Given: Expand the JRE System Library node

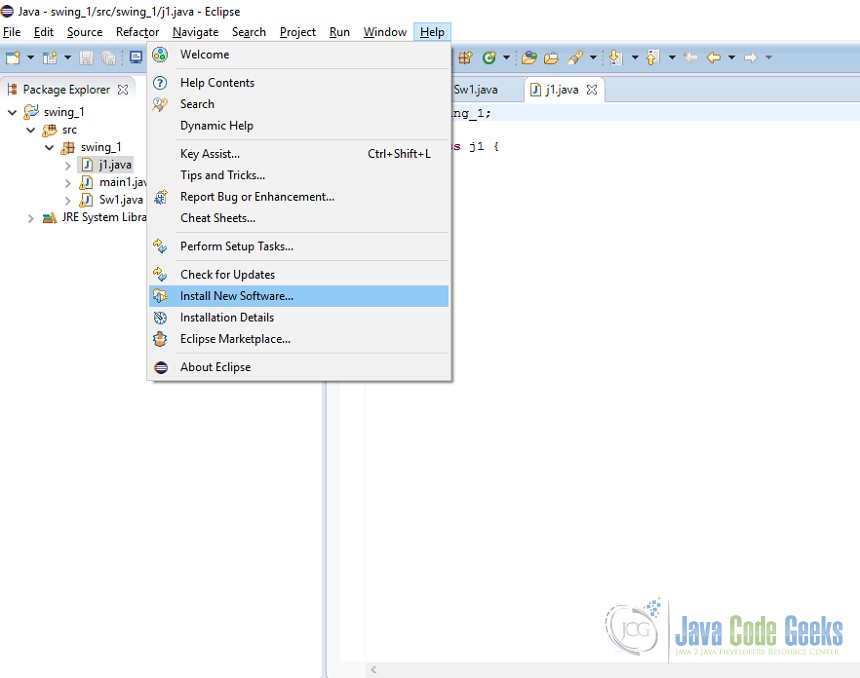Looking at the screenshot, I should tap(30, 217).
